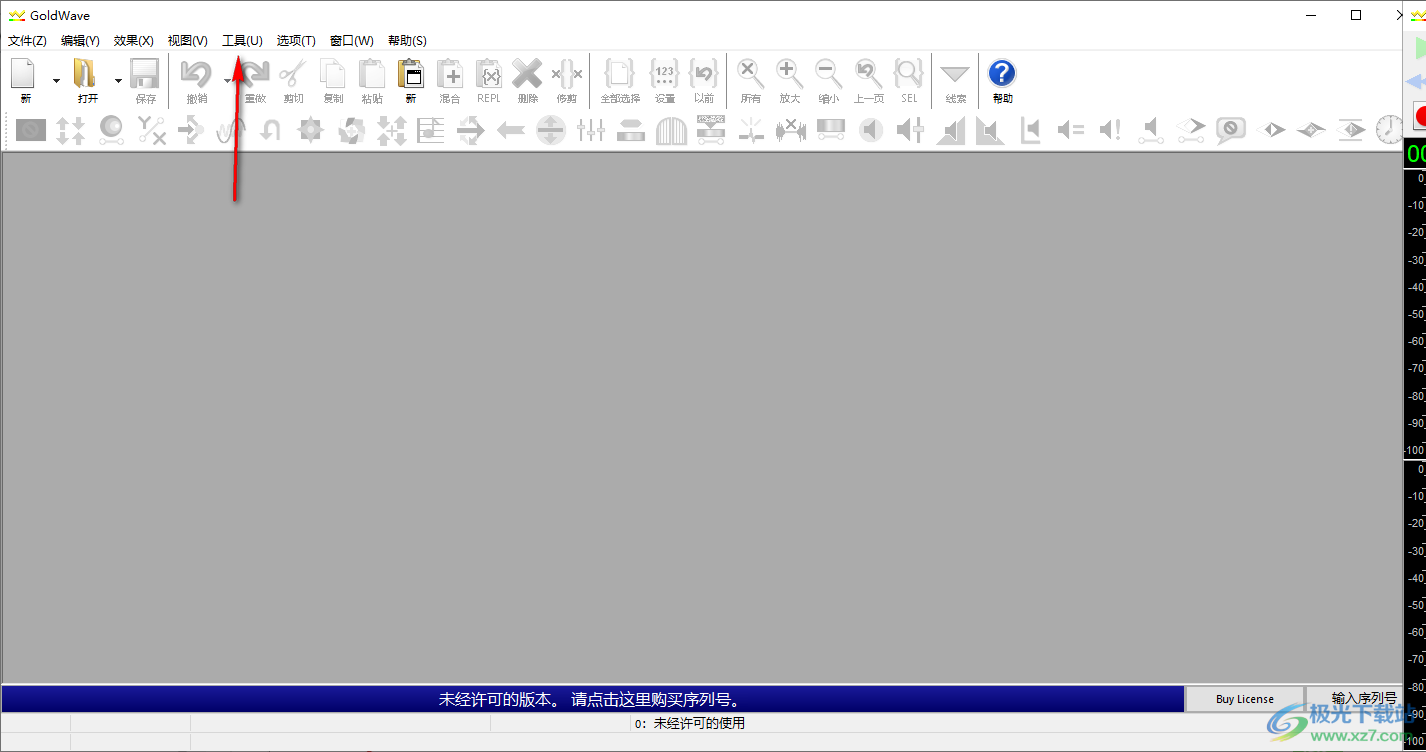Click the left arrow reverse effect icon
This screenshot has width=1426, height=752.
(511, 130)
